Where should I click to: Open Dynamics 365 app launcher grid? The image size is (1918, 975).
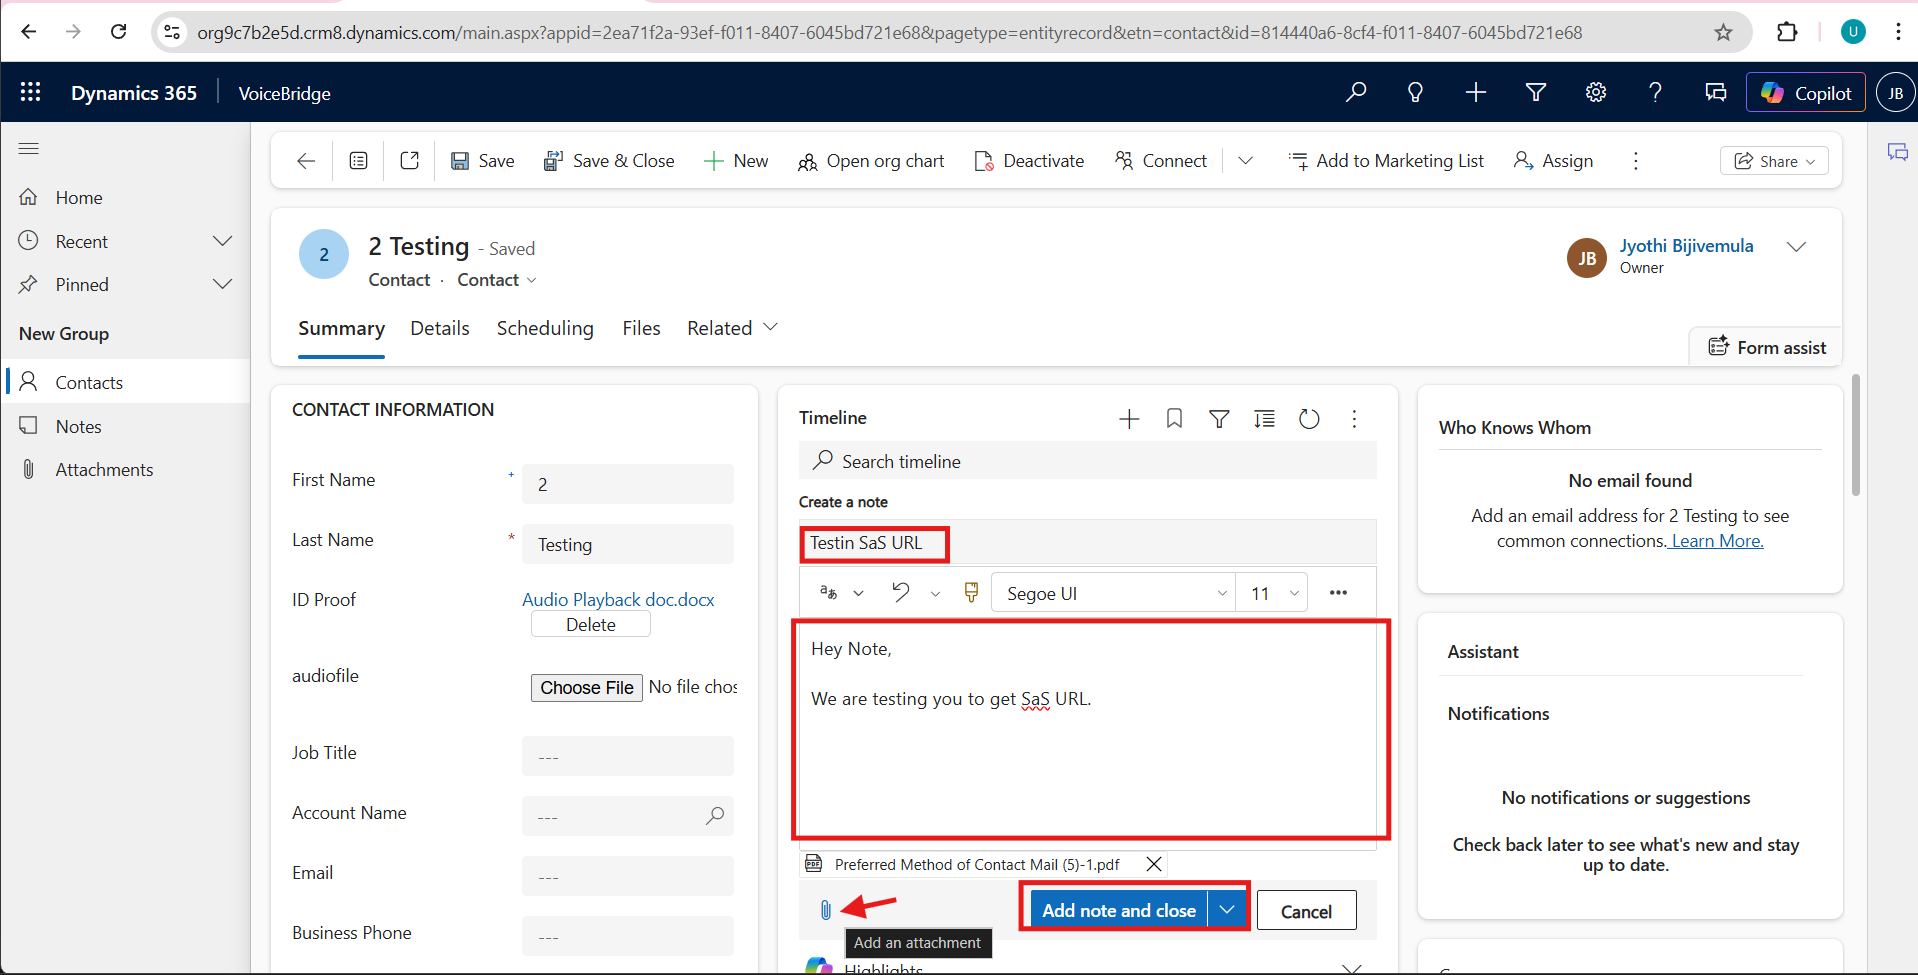30,93
